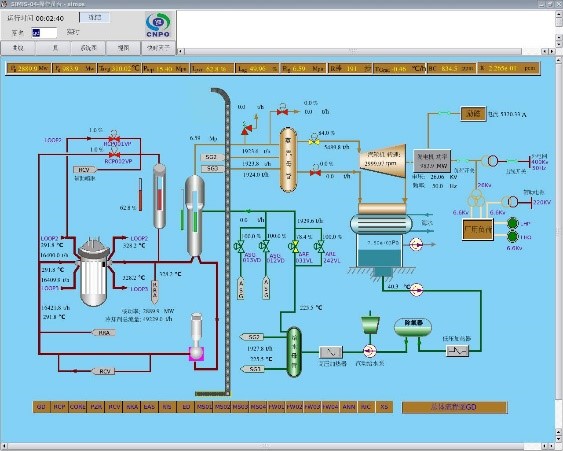
Task: Click the white input field below runtime
Action: pyautogui.click(x=44, y=33)
